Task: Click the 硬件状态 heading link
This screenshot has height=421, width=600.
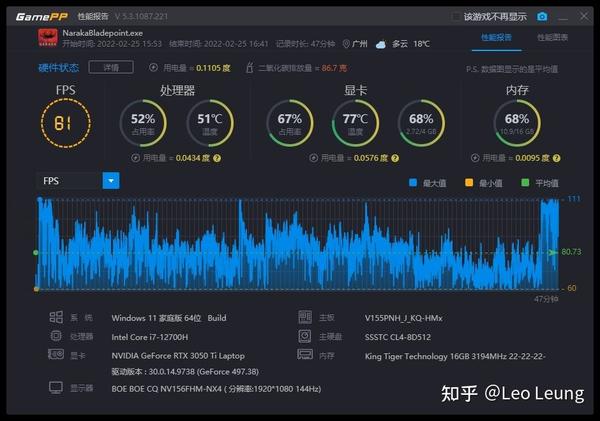Action: [x=59, y=68]
